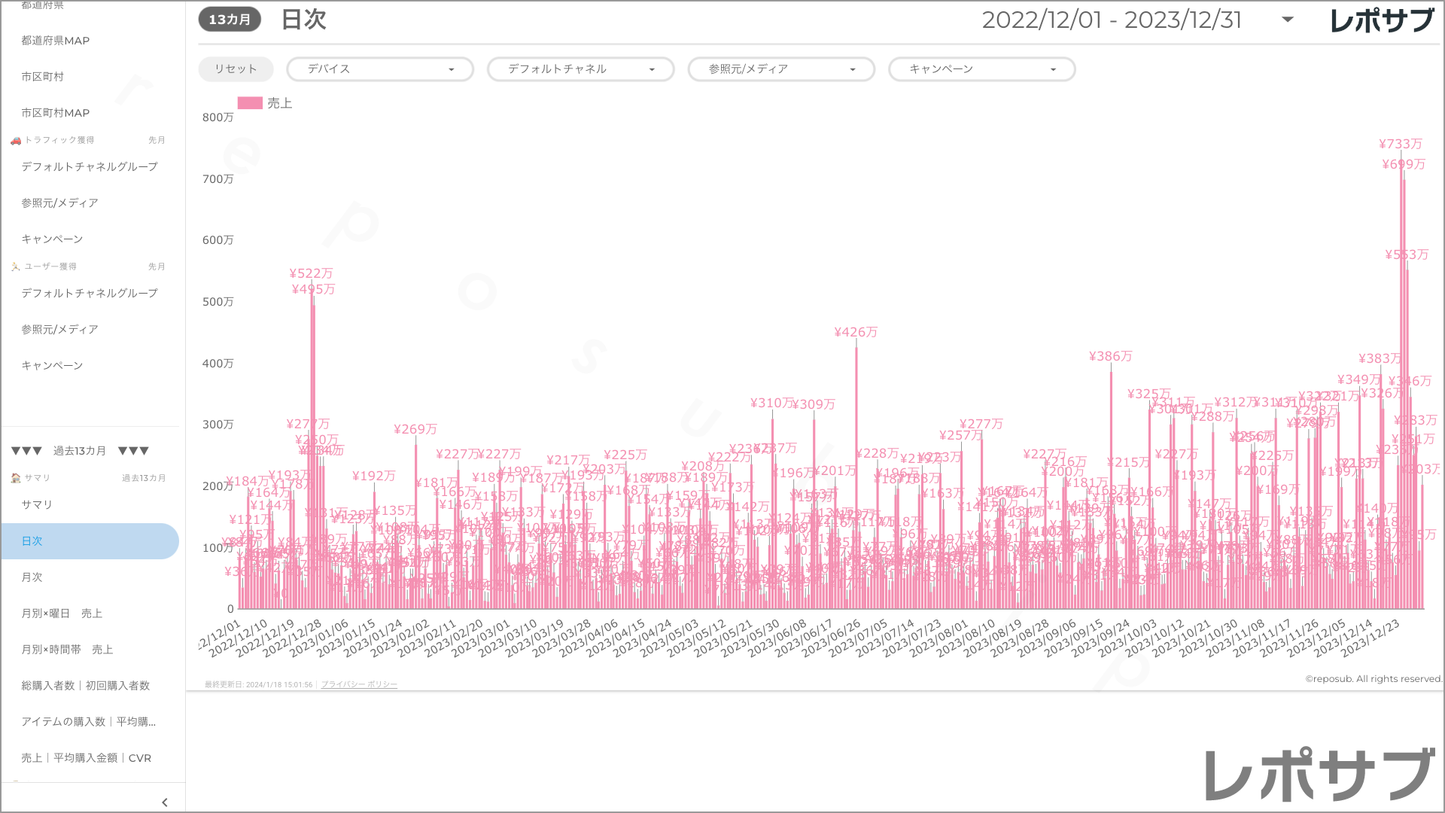Click the house icon beside サマリ header

click(15, 478)
